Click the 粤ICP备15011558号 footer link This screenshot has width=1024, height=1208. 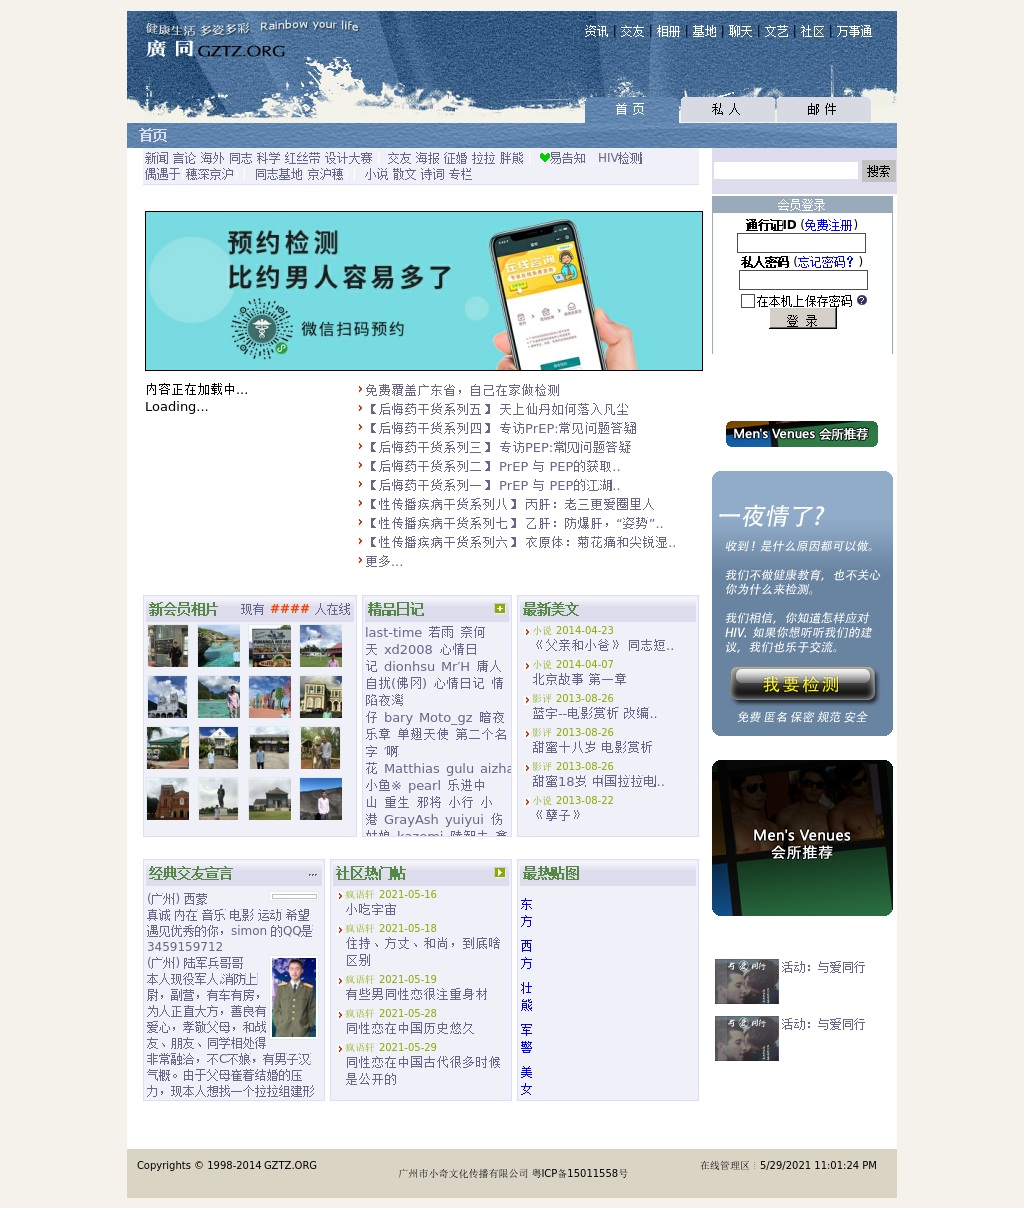(x=580, y=1173)
